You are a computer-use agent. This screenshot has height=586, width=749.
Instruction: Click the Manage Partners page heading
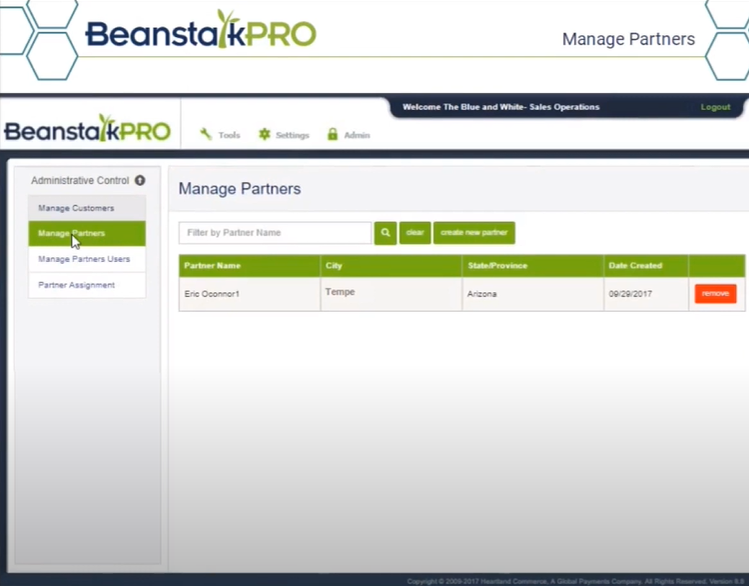click(x=239, y=189)
